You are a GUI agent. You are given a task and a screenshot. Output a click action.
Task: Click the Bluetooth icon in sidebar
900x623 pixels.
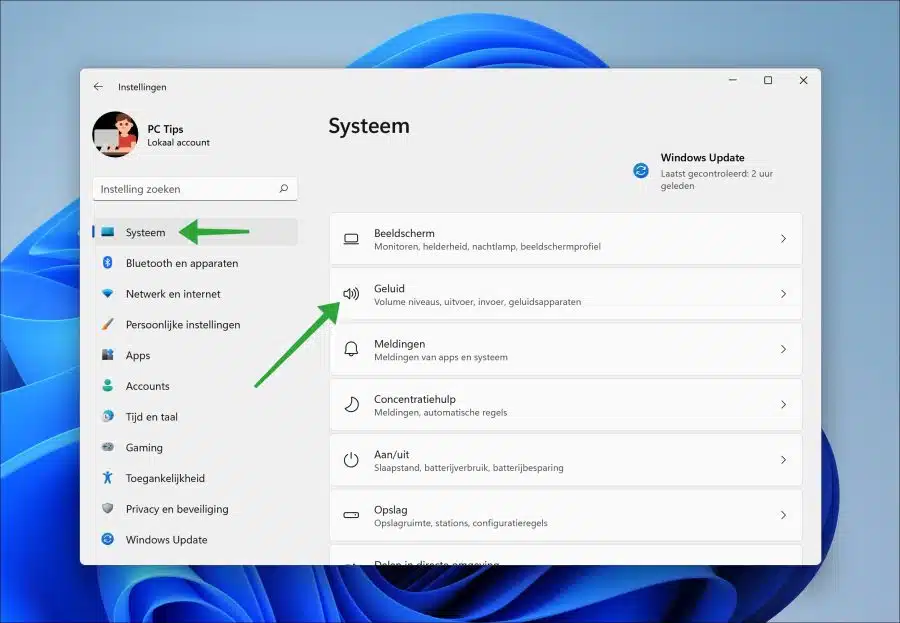(107, 262)
